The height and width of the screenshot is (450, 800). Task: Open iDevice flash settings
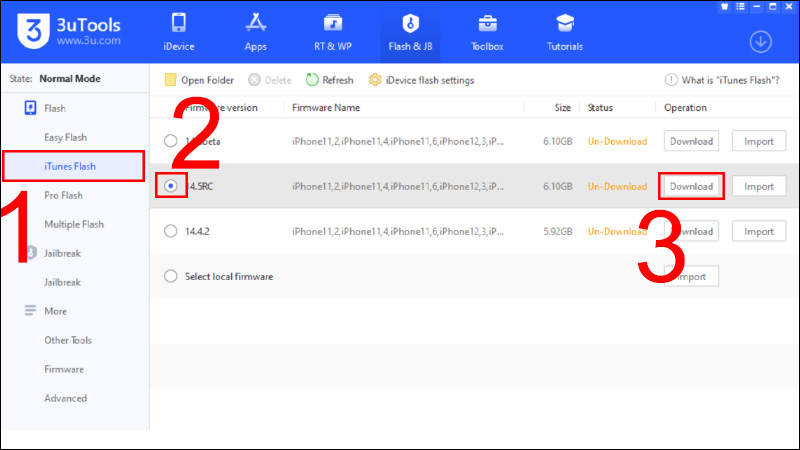[421, 80]
